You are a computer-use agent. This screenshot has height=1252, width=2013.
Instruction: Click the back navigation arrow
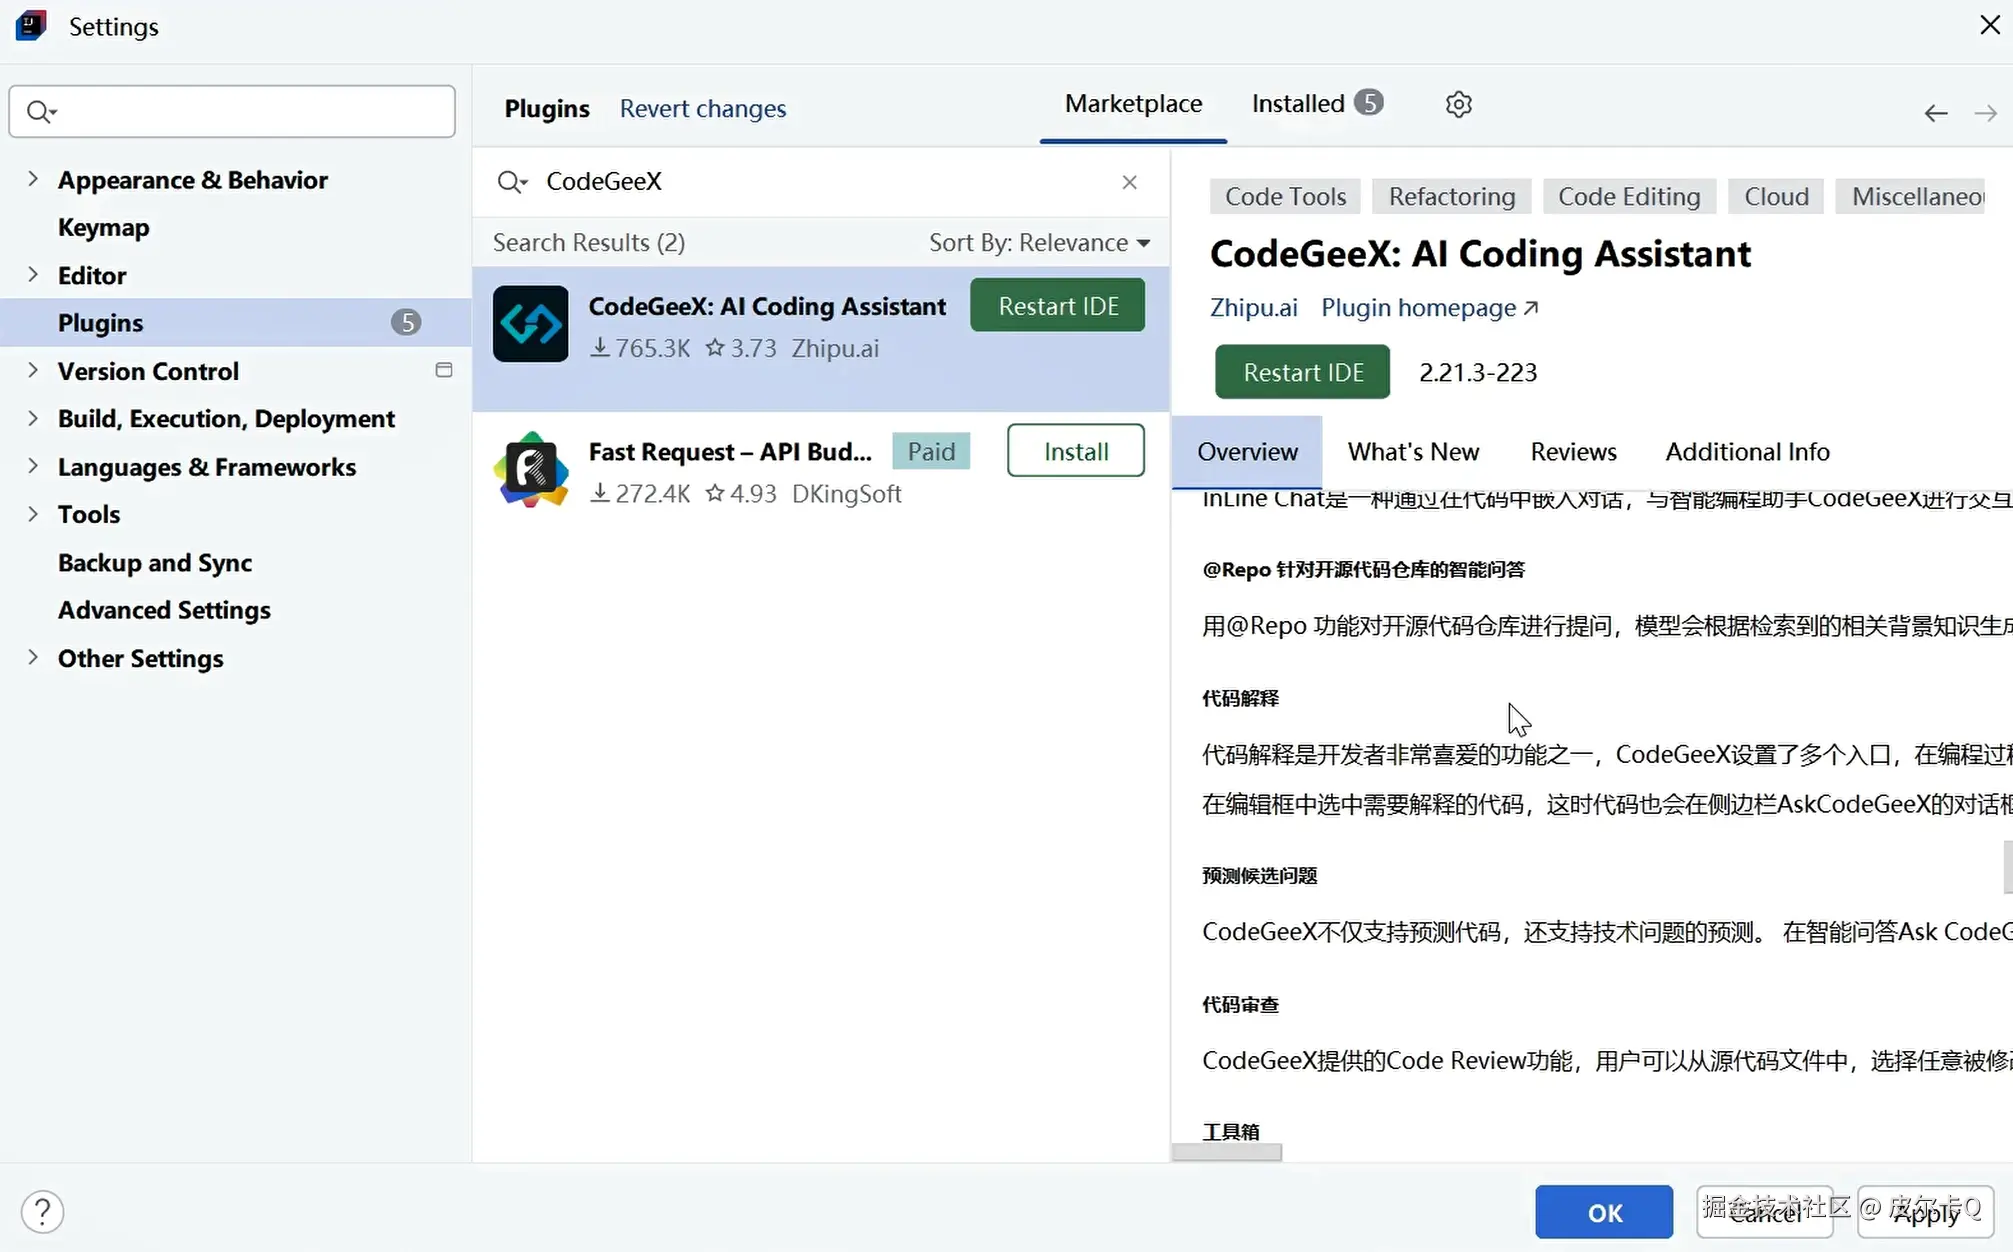tap(1935, 114)
